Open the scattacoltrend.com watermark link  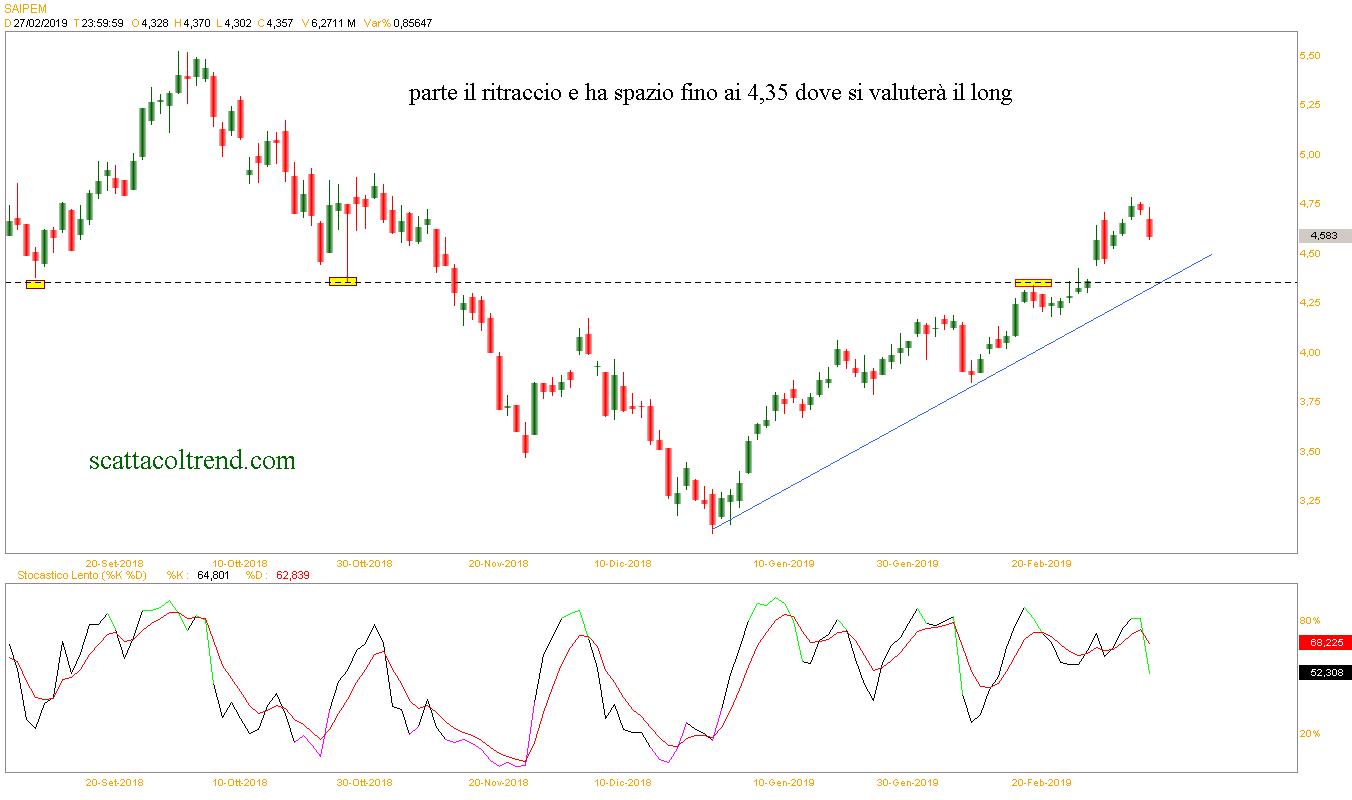[x=192, y=461]
